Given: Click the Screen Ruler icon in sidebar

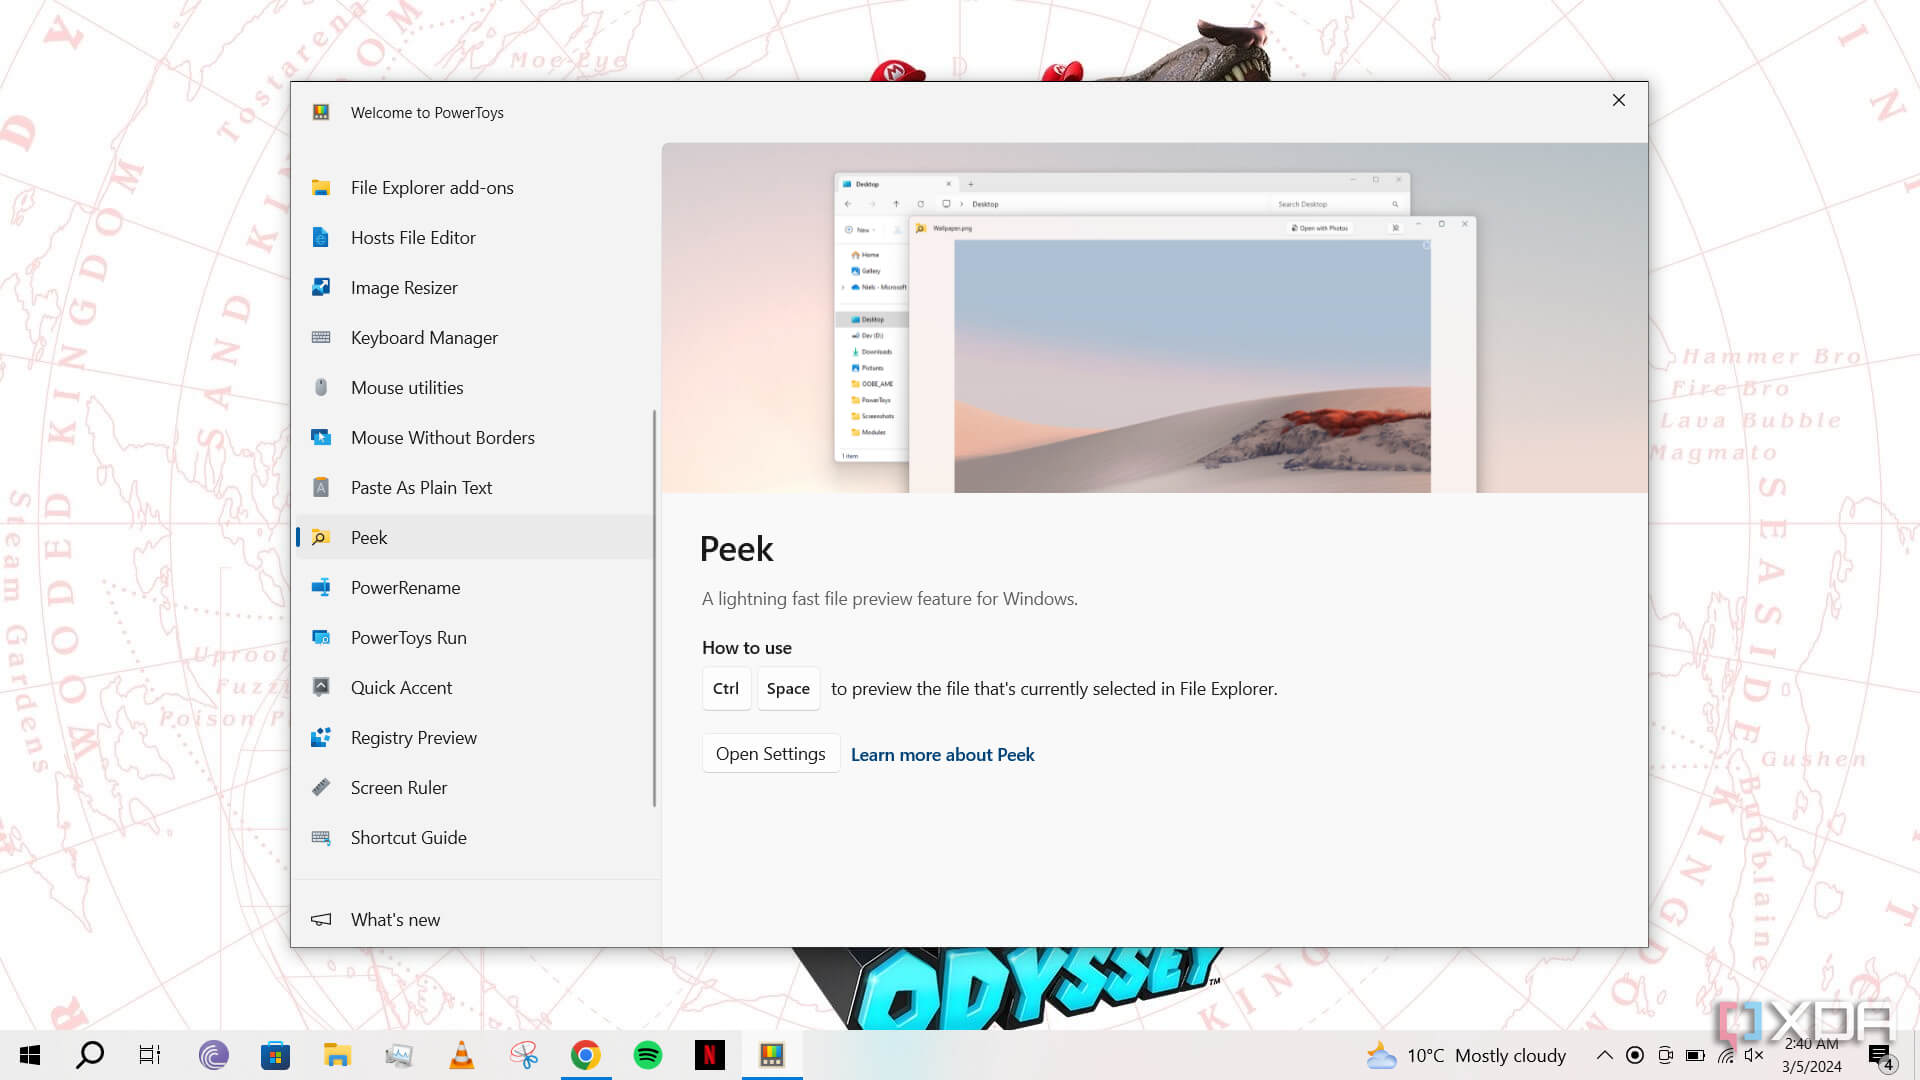Looking at the screenshot, I should 321,788.
